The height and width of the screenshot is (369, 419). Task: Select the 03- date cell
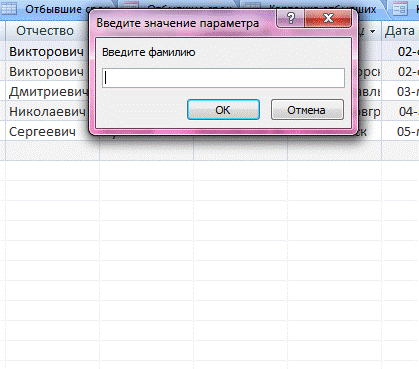(400, 92)
